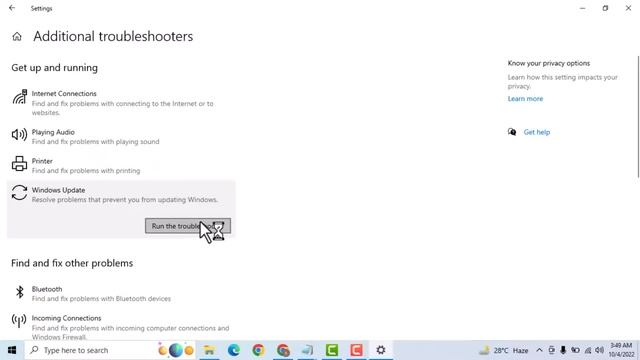Minimize the Settings window
The width and height of the screenshot is (640, 360).
(x=582, y=8)
